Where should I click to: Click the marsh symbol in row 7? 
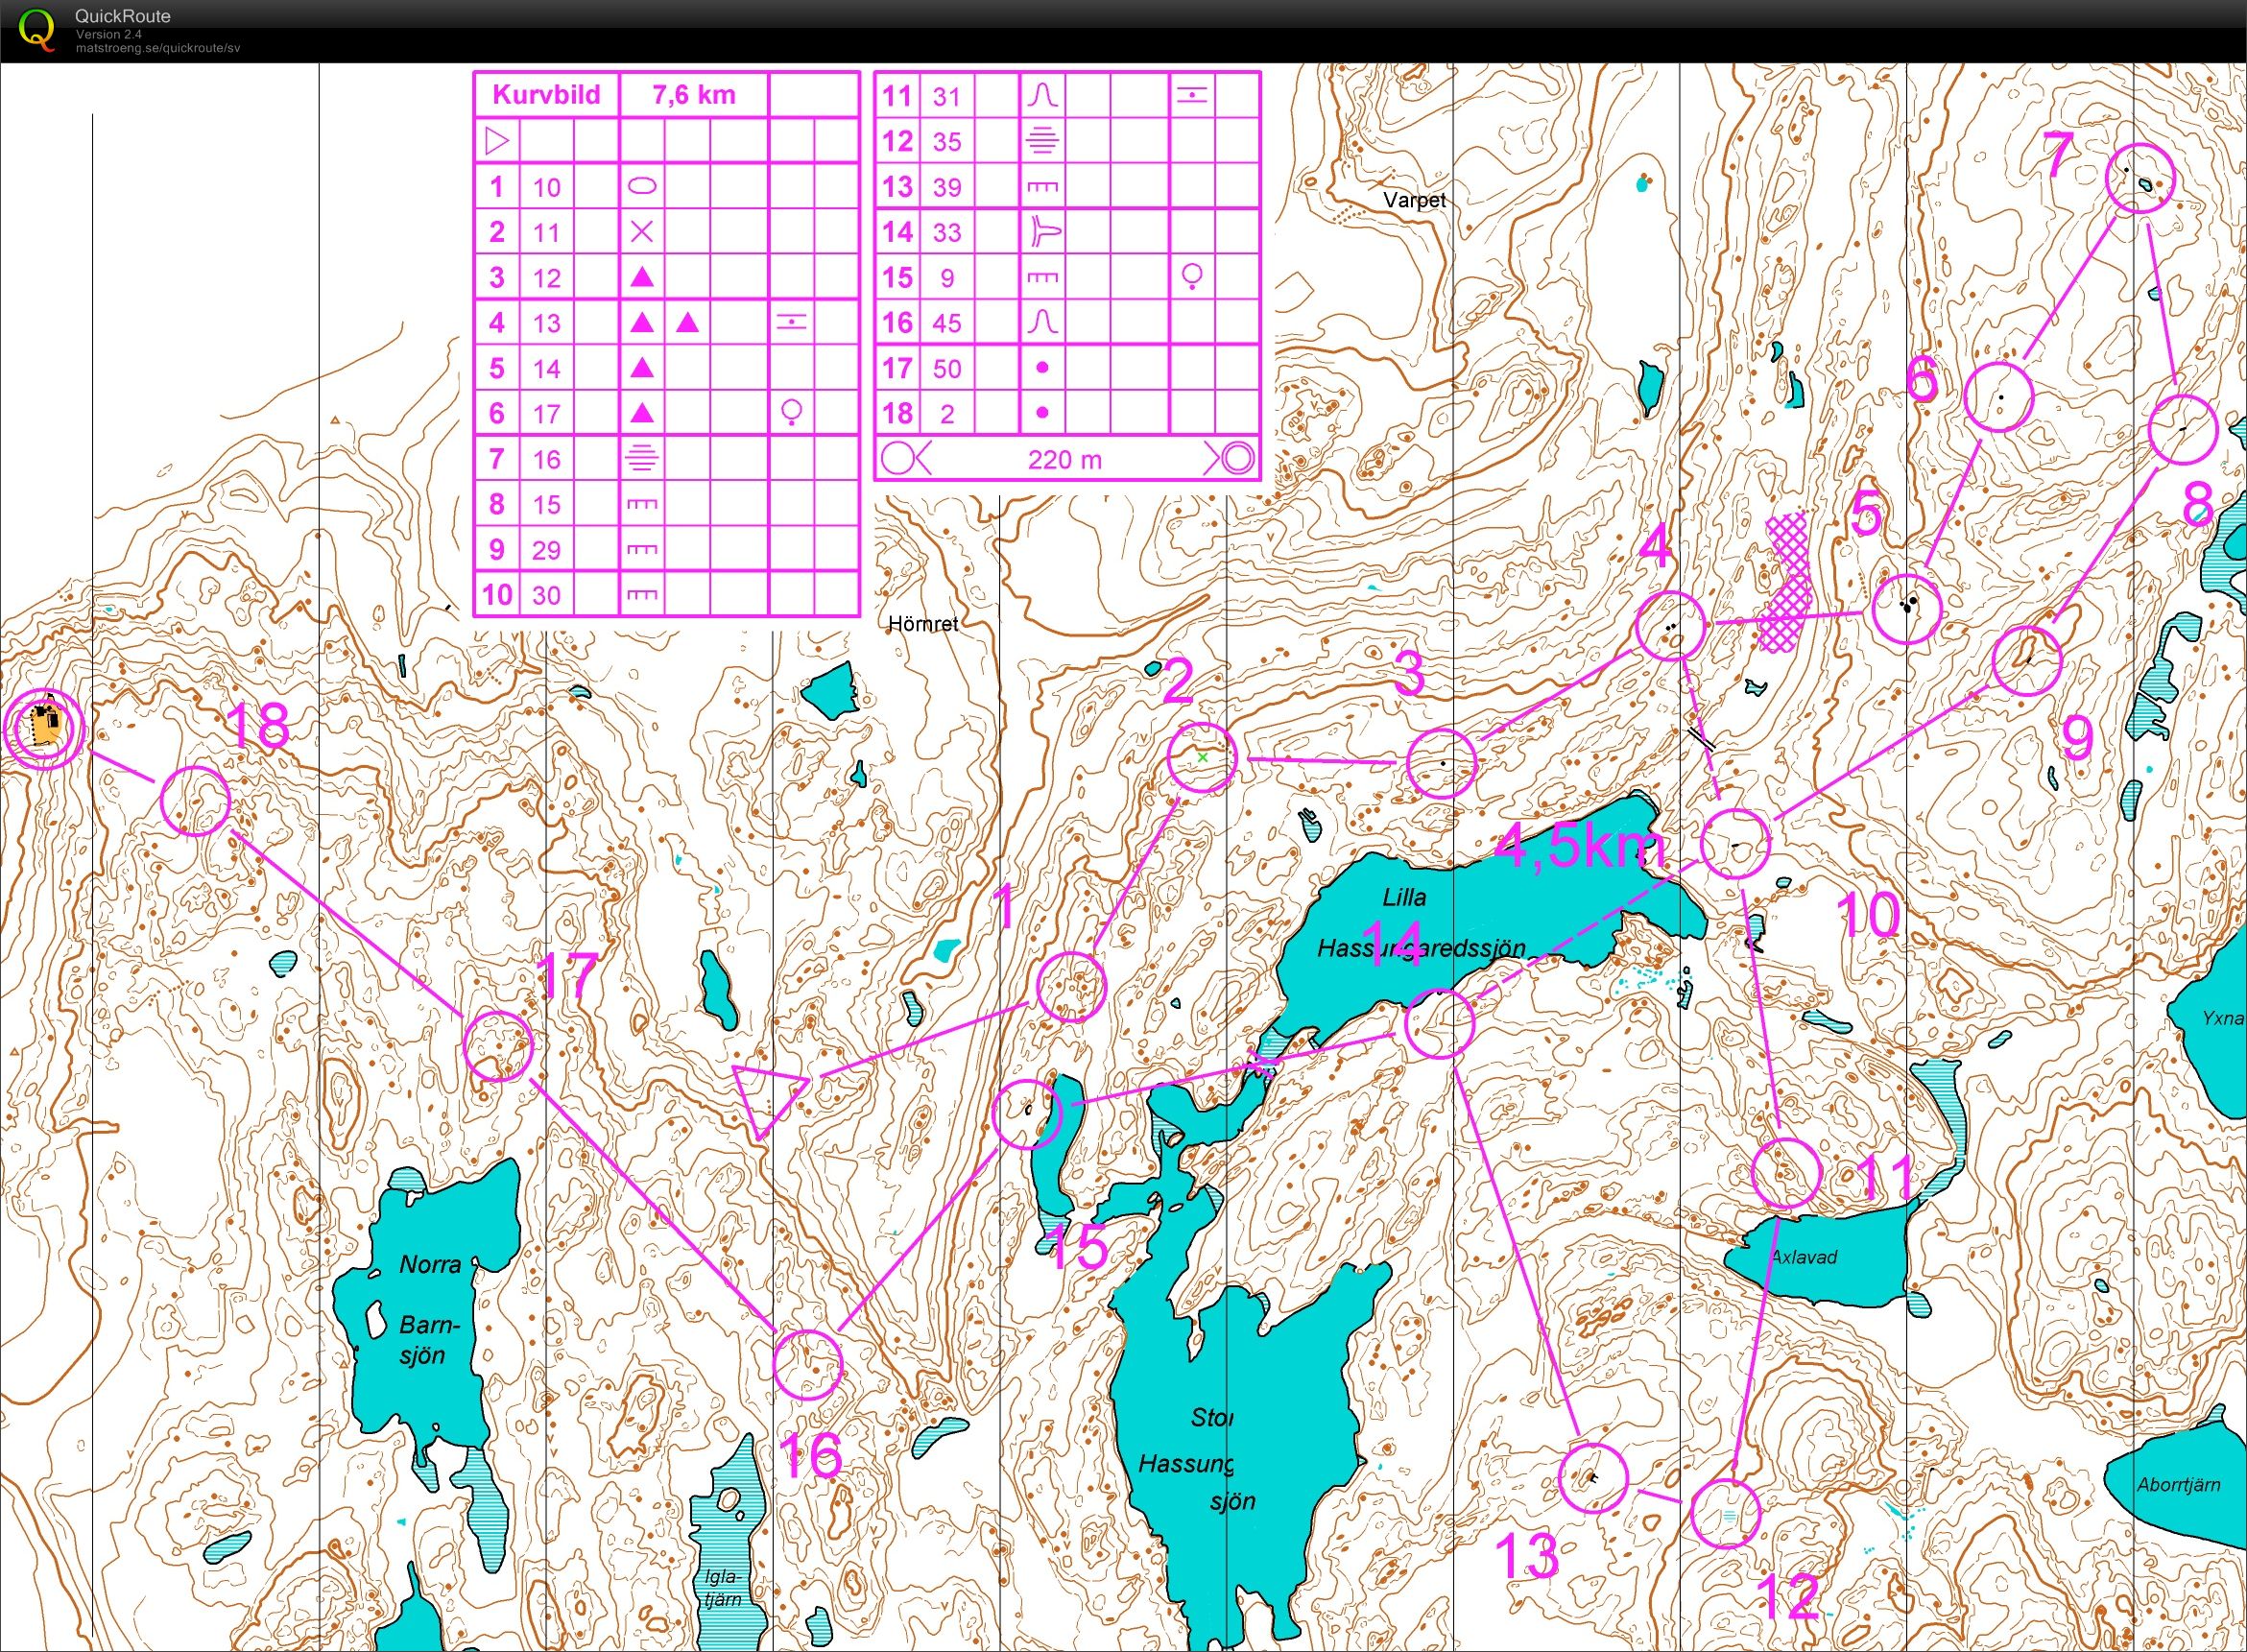[x=641, y=458]
